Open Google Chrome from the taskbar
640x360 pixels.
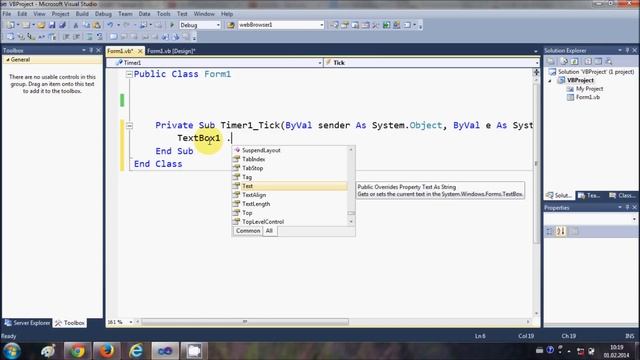pos(77,351)
